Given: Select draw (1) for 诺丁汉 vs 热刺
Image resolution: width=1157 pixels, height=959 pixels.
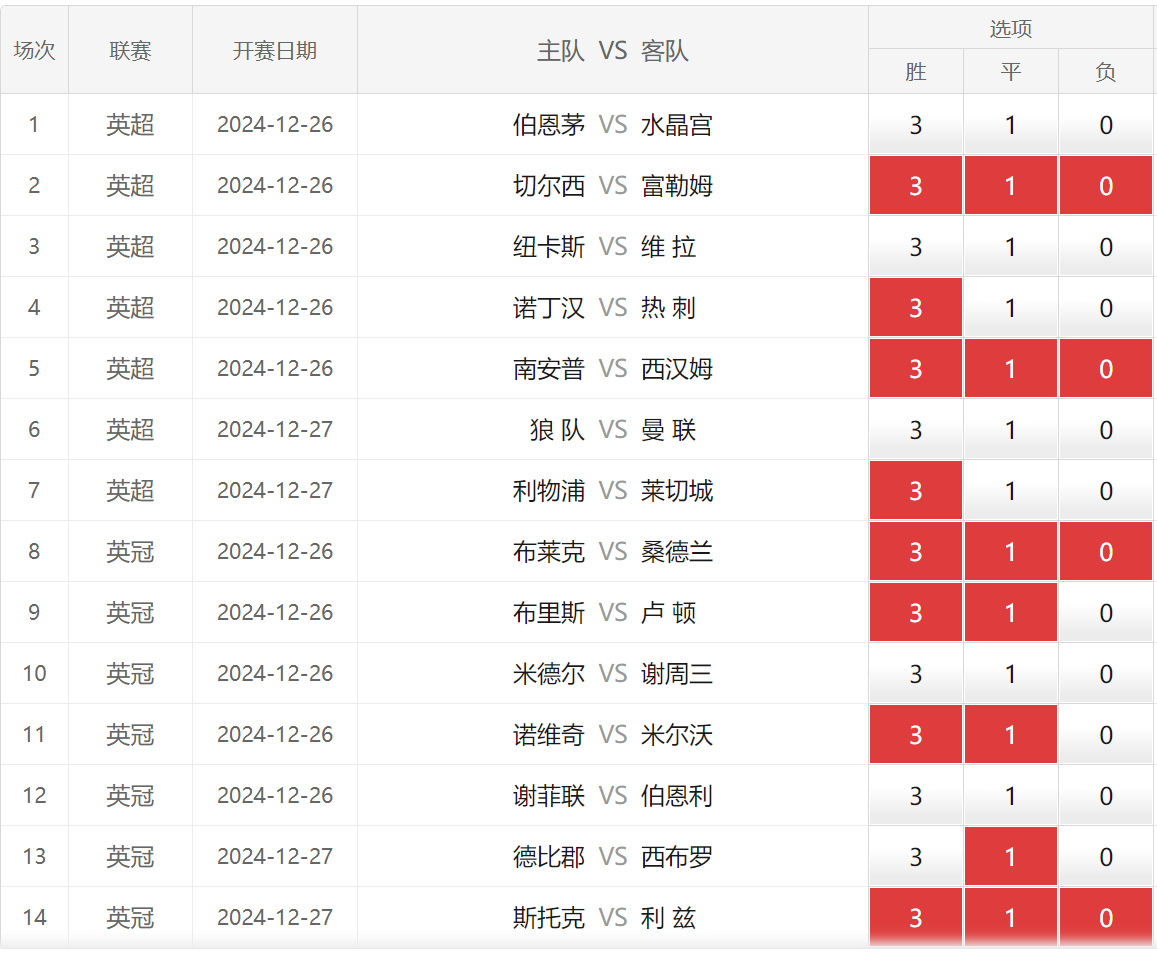Looking at the screenshot, I should [x=1011, y=308].
